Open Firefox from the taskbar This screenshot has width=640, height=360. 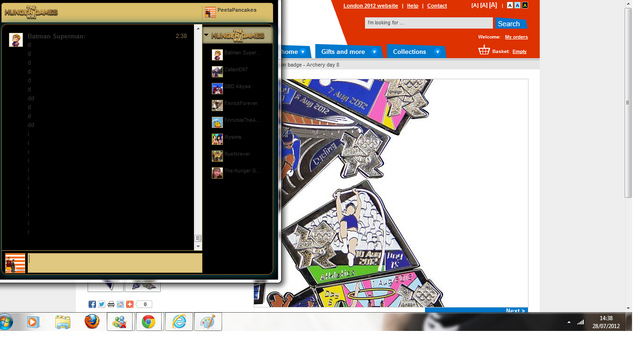pyautogui.click(x=92, y=322)
